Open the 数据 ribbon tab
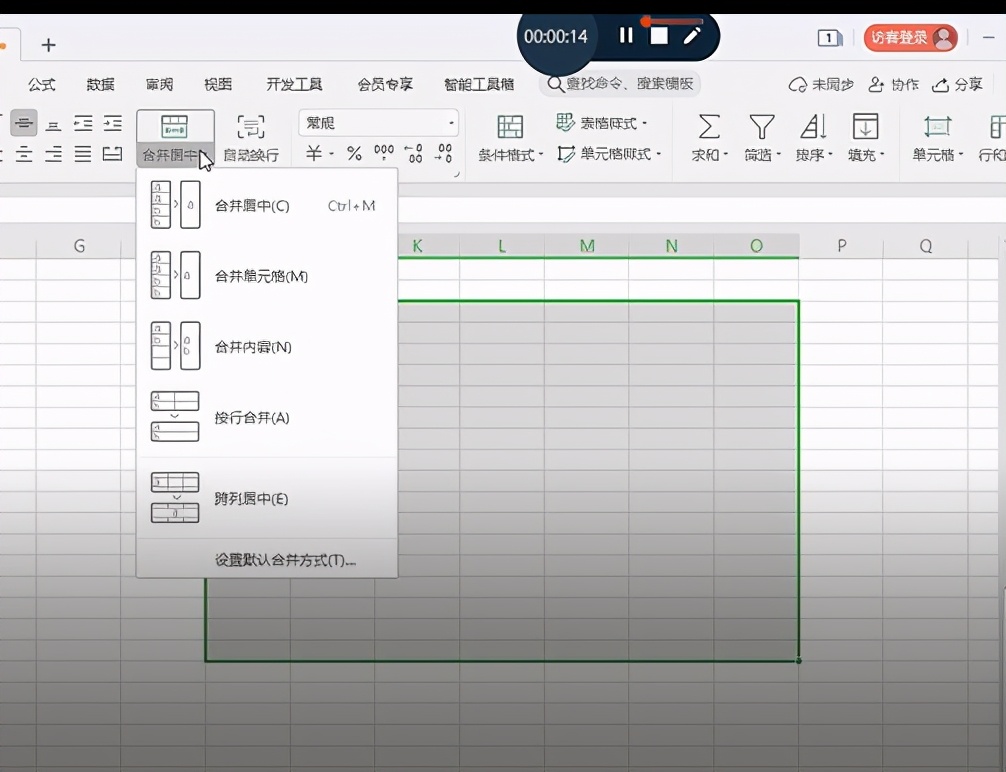The image size is (1006, 772). pos(100,84)
